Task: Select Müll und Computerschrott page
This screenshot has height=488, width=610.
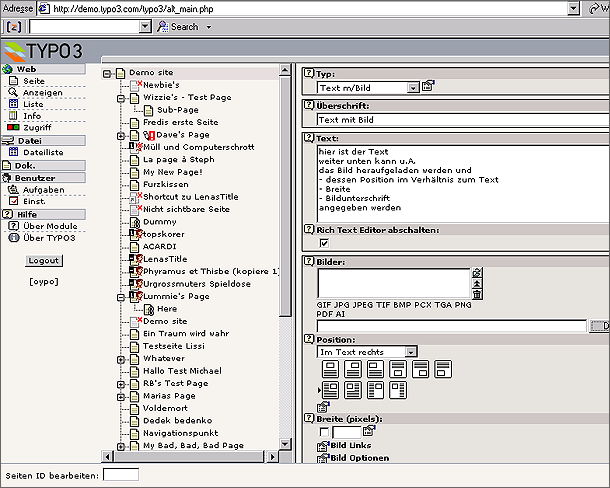Action: click(198, 147)
